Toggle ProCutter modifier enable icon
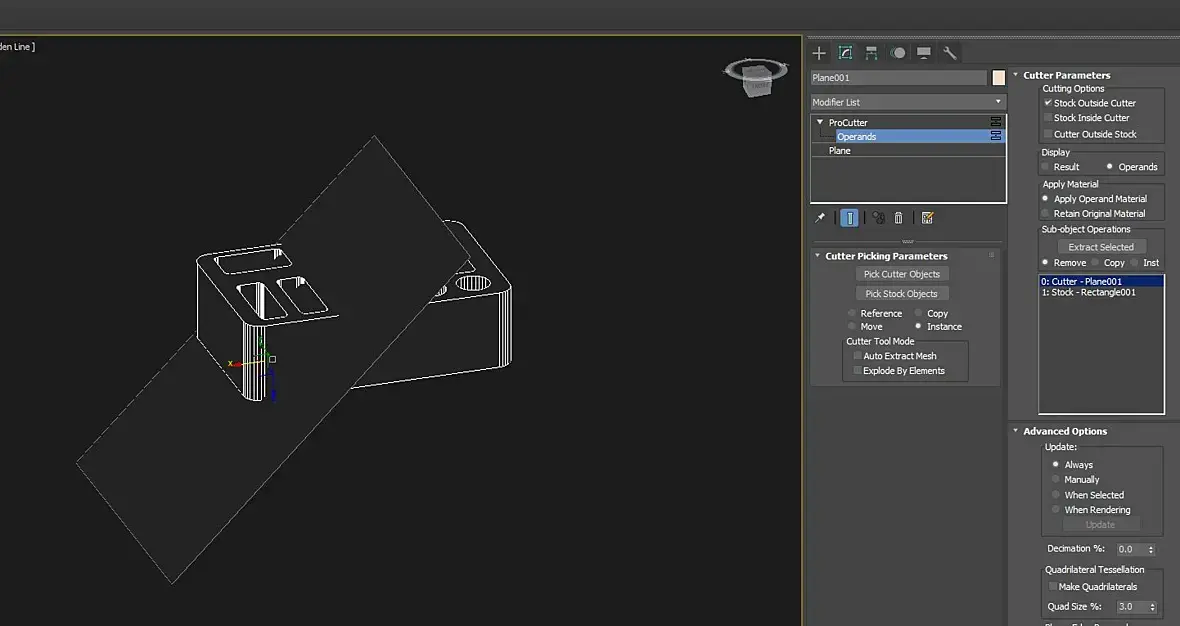This screenshot has height=626, width=1180. click(x=996, y=122)
